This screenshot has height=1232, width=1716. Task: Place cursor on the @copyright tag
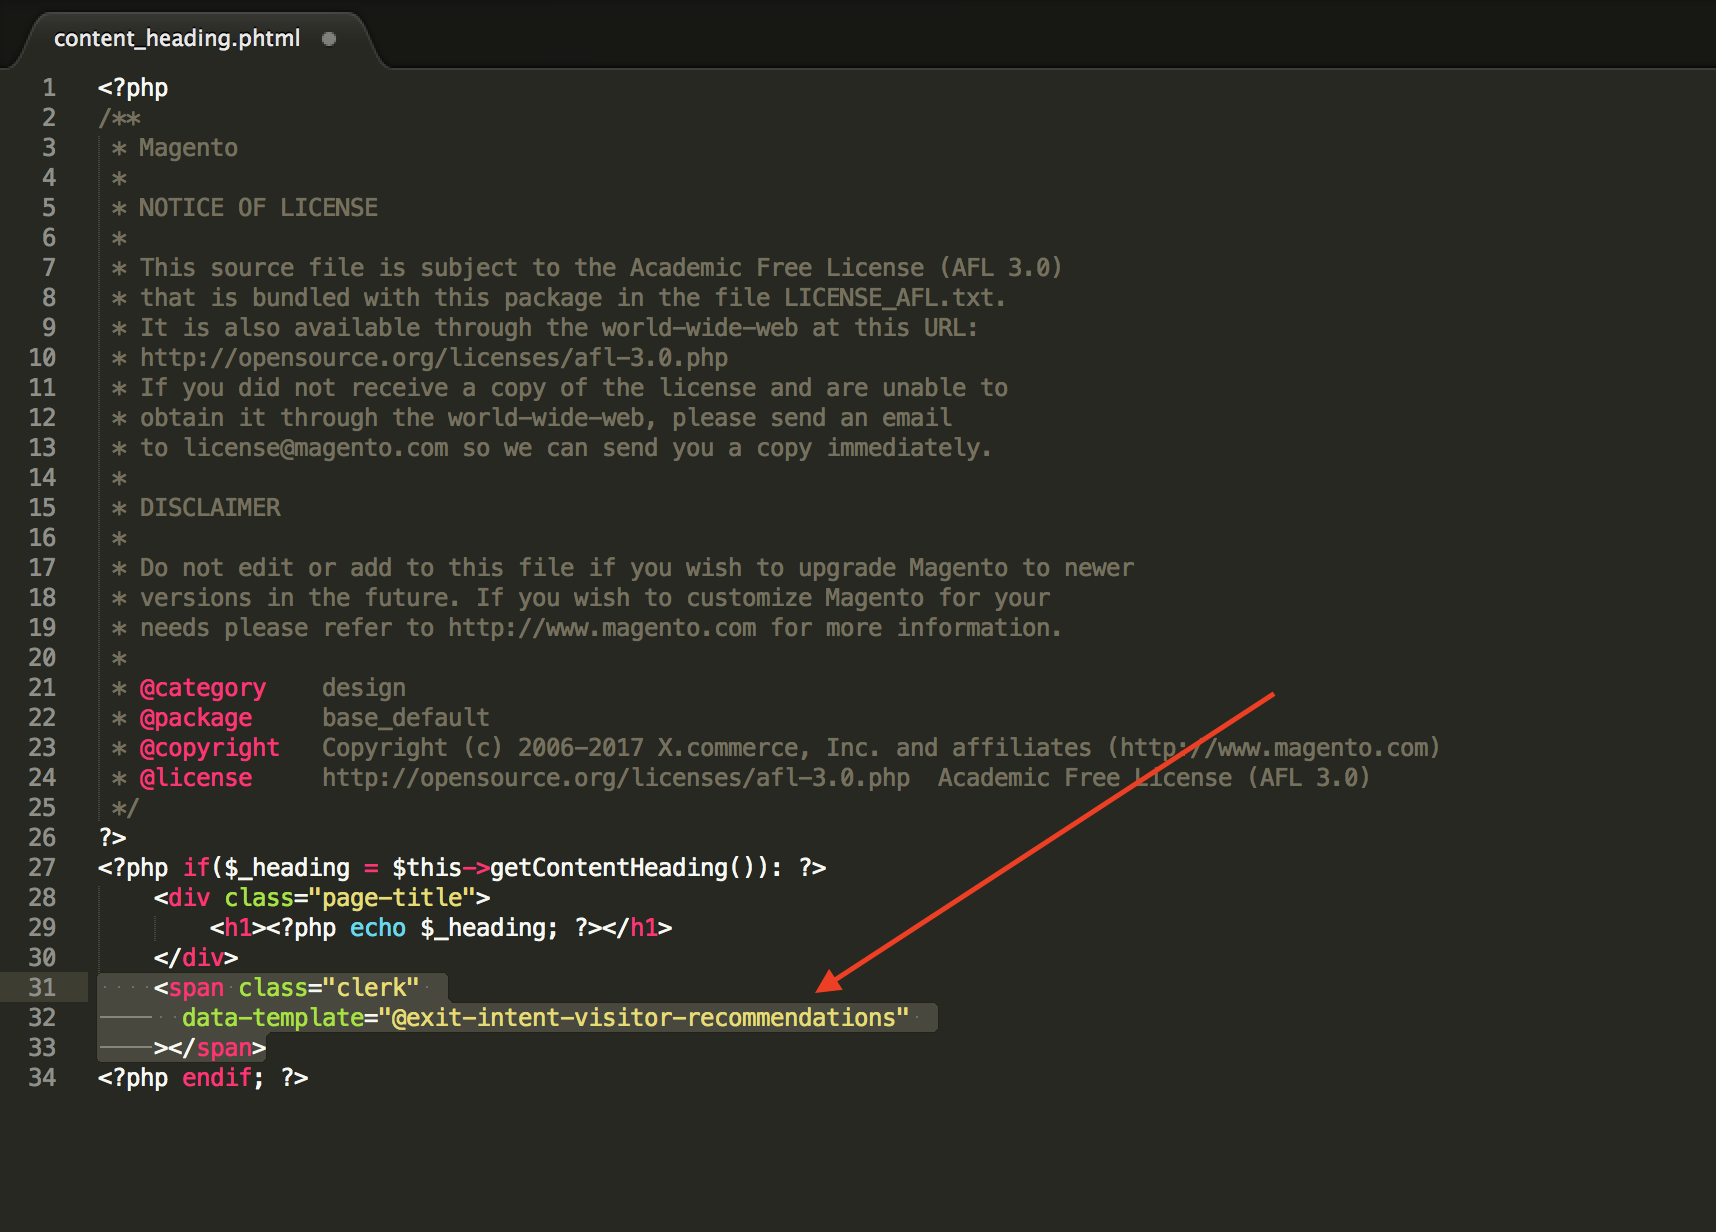point(209,748)
